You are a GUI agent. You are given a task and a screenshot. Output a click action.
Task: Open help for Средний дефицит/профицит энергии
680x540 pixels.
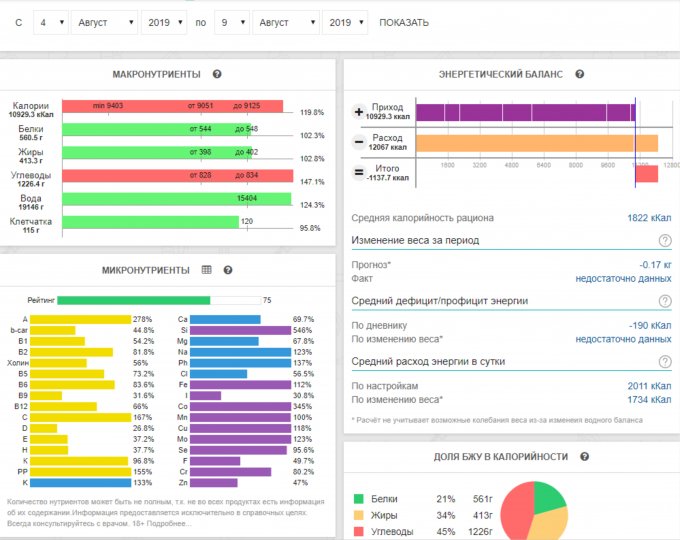pos(665,301)
